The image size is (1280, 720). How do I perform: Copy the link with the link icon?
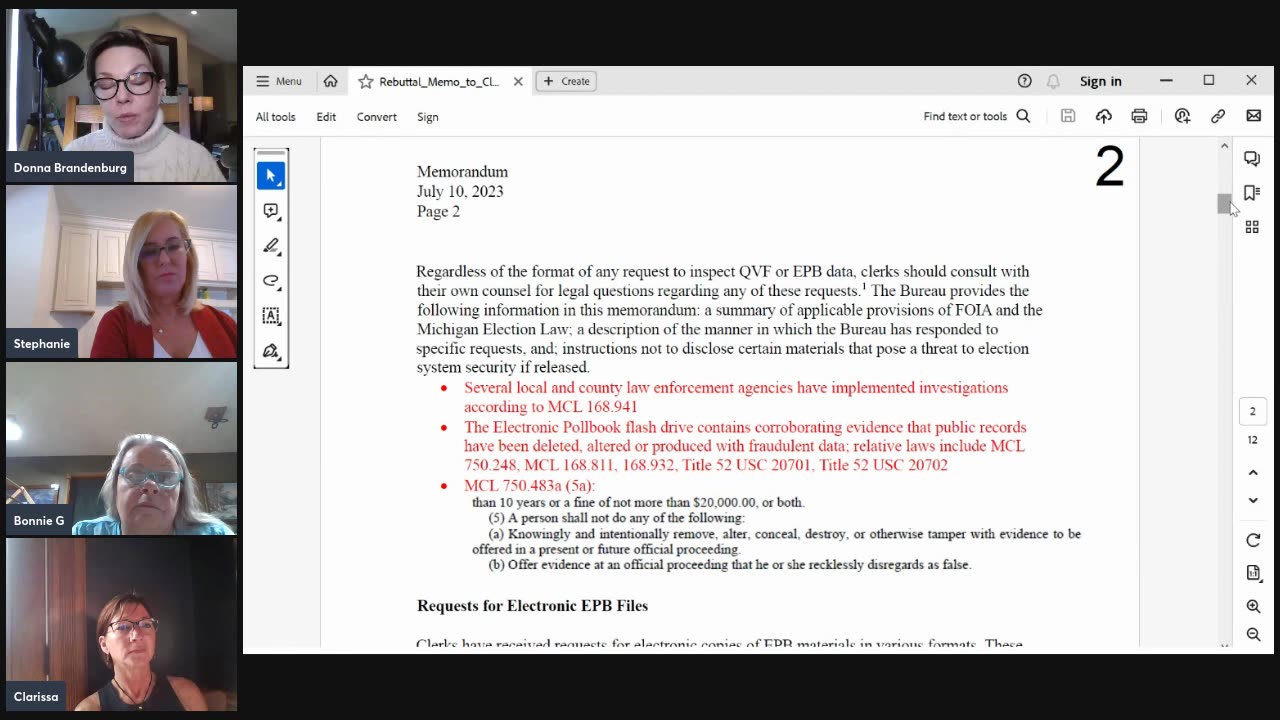pyautogui.click(x=1218, y=116)
